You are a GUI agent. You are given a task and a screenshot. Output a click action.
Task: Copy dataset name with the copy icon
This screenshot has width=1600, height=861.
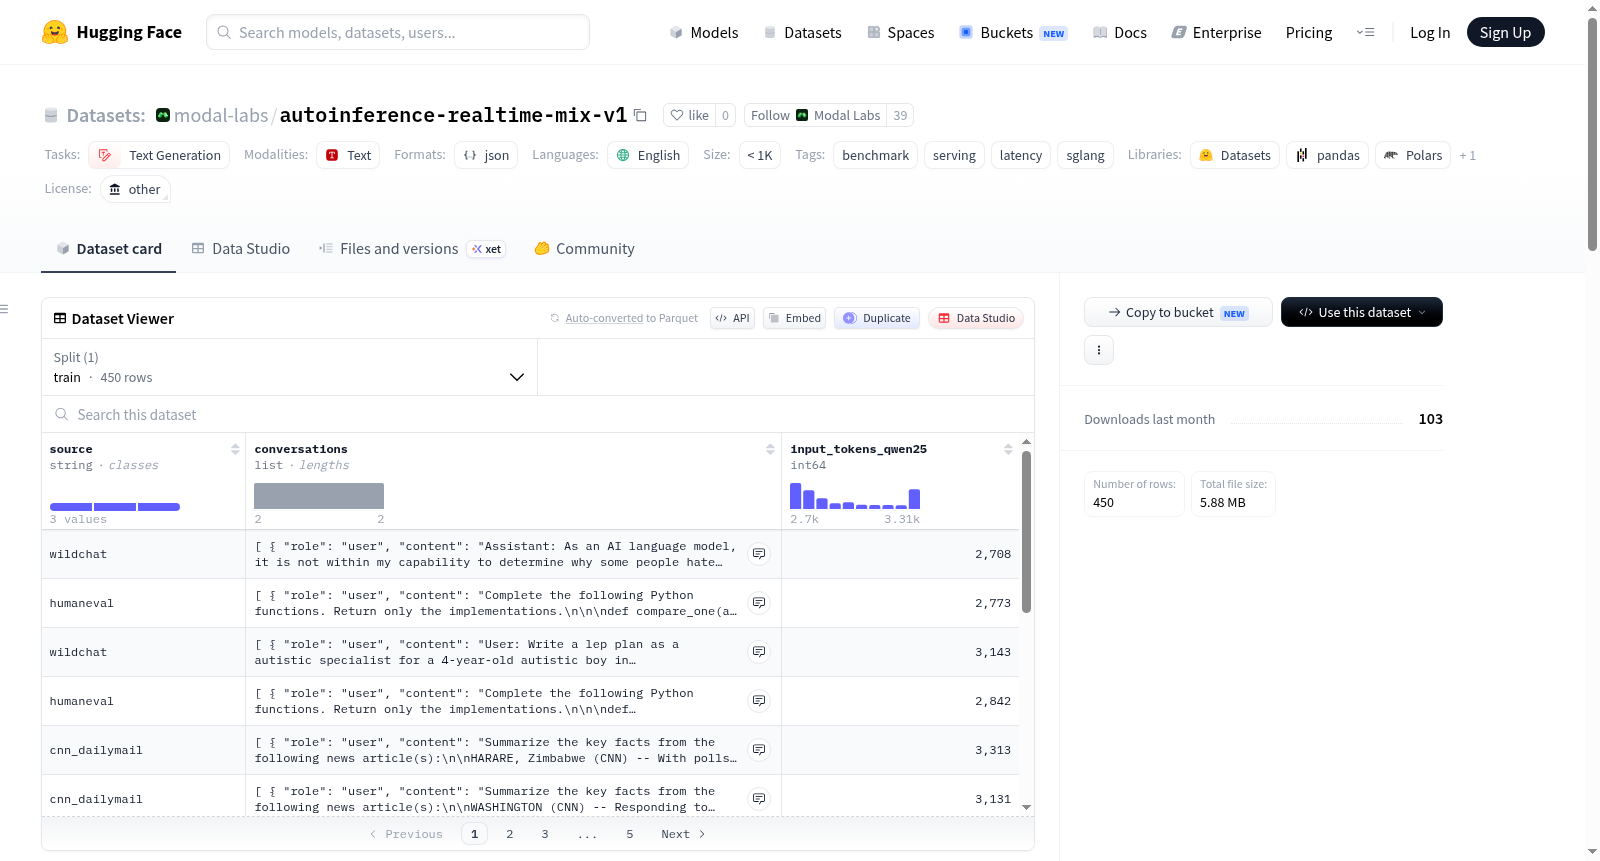pos(640,115)
